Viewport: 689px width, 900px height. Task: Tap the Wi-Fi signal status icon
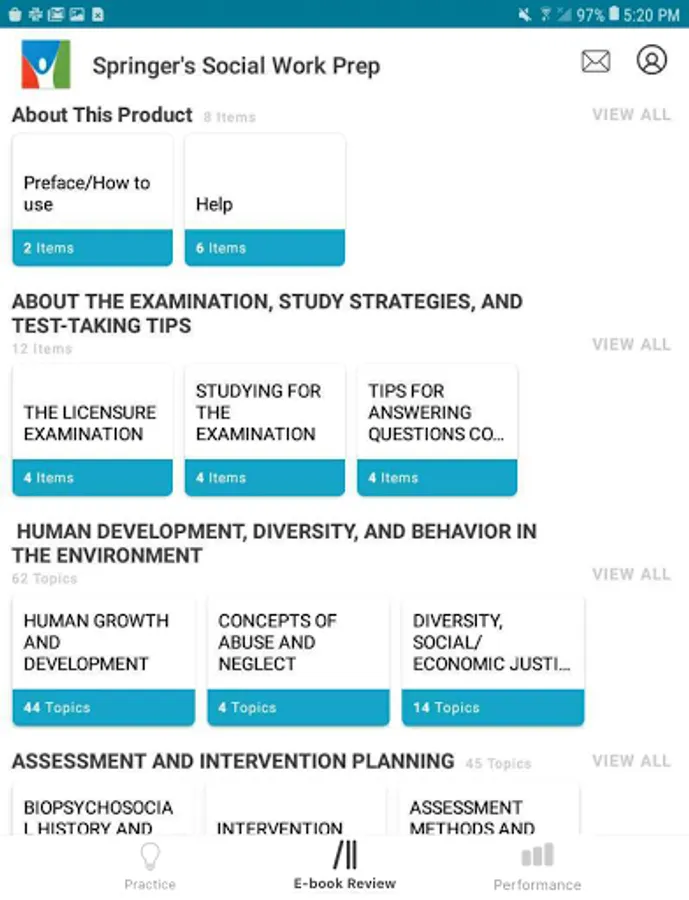(x=545, y=14)
